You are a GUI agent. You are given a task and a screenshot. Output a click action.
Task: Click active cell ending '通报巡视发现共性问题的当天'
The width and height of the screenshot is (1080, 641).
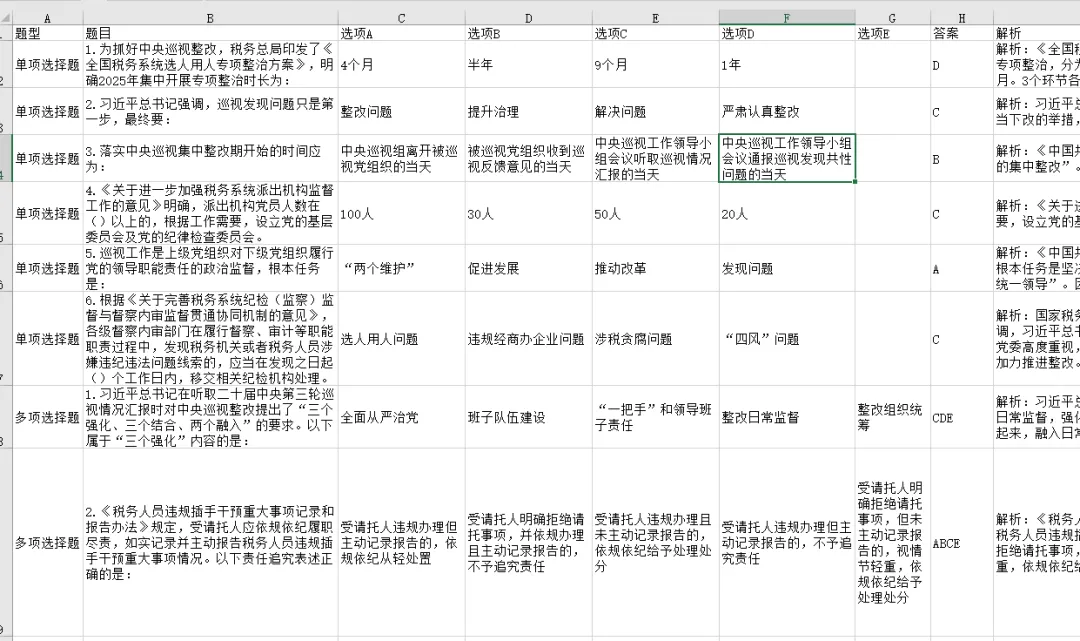[787, 158]
